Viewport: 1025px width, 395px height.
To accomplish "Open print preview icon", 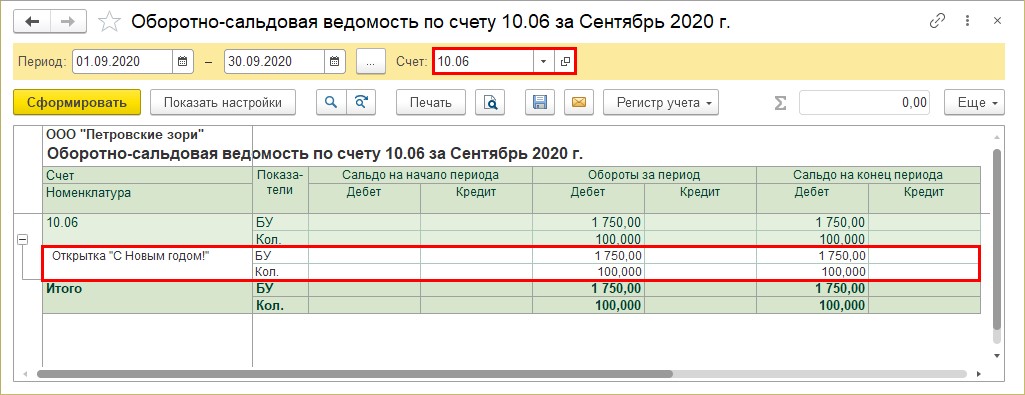I will point(490,102).
